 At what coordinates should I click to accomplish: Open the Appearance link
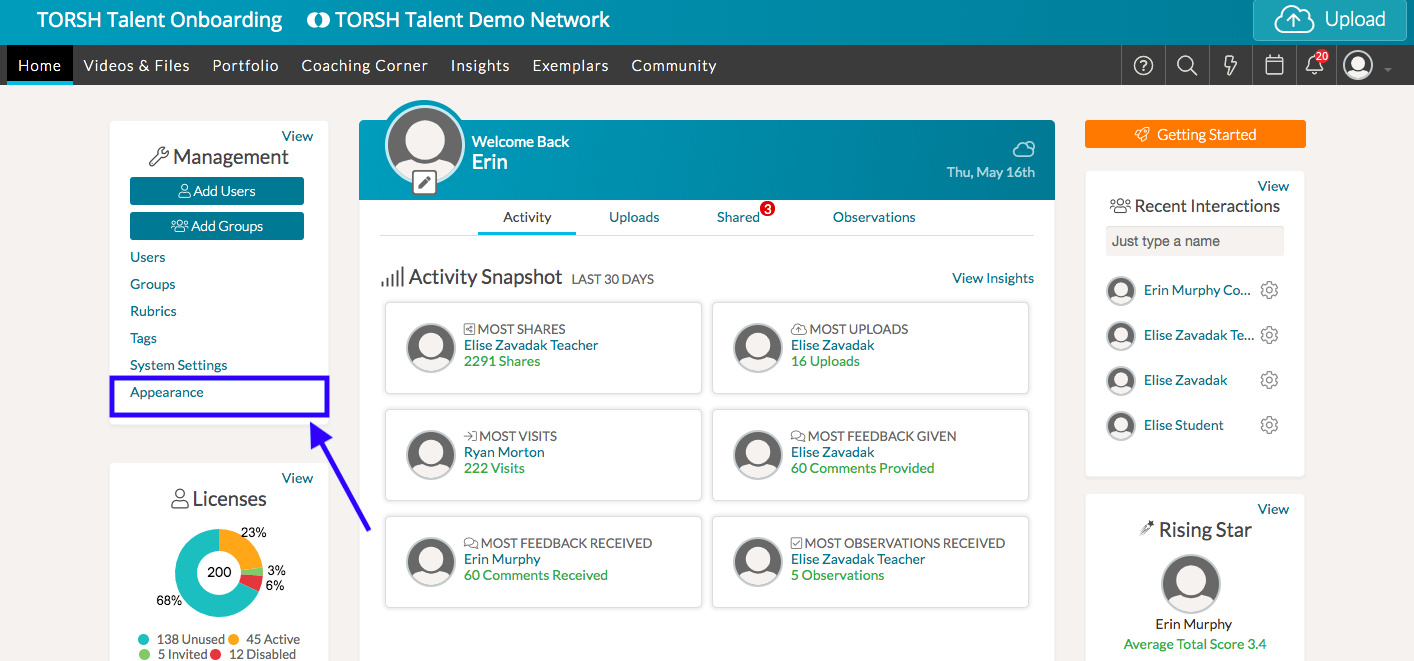(167, 392)
